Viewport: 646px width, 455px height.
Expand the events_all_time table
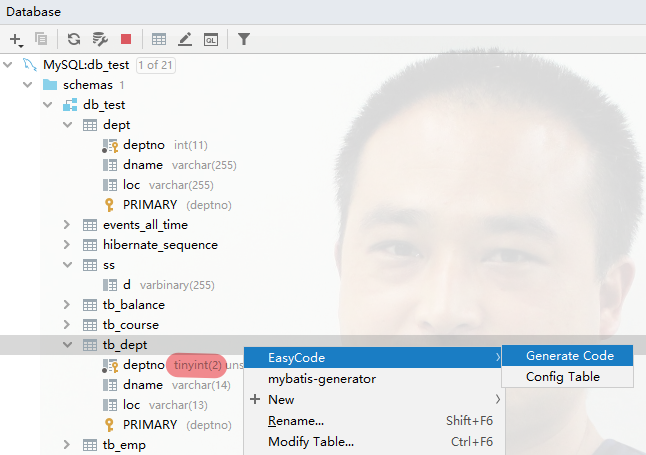coord(67,225)
